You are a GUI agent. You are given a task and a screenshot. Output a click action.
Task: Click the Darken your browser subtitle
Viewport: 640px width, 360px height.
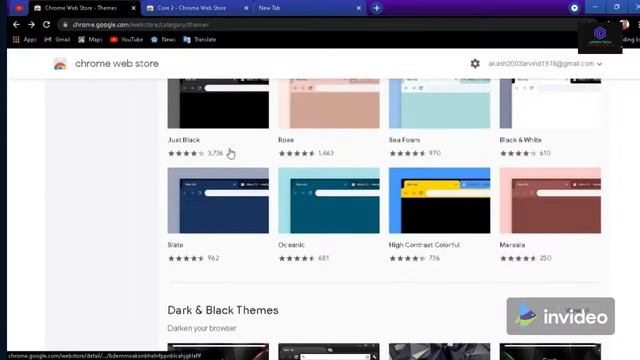[202, 328]
